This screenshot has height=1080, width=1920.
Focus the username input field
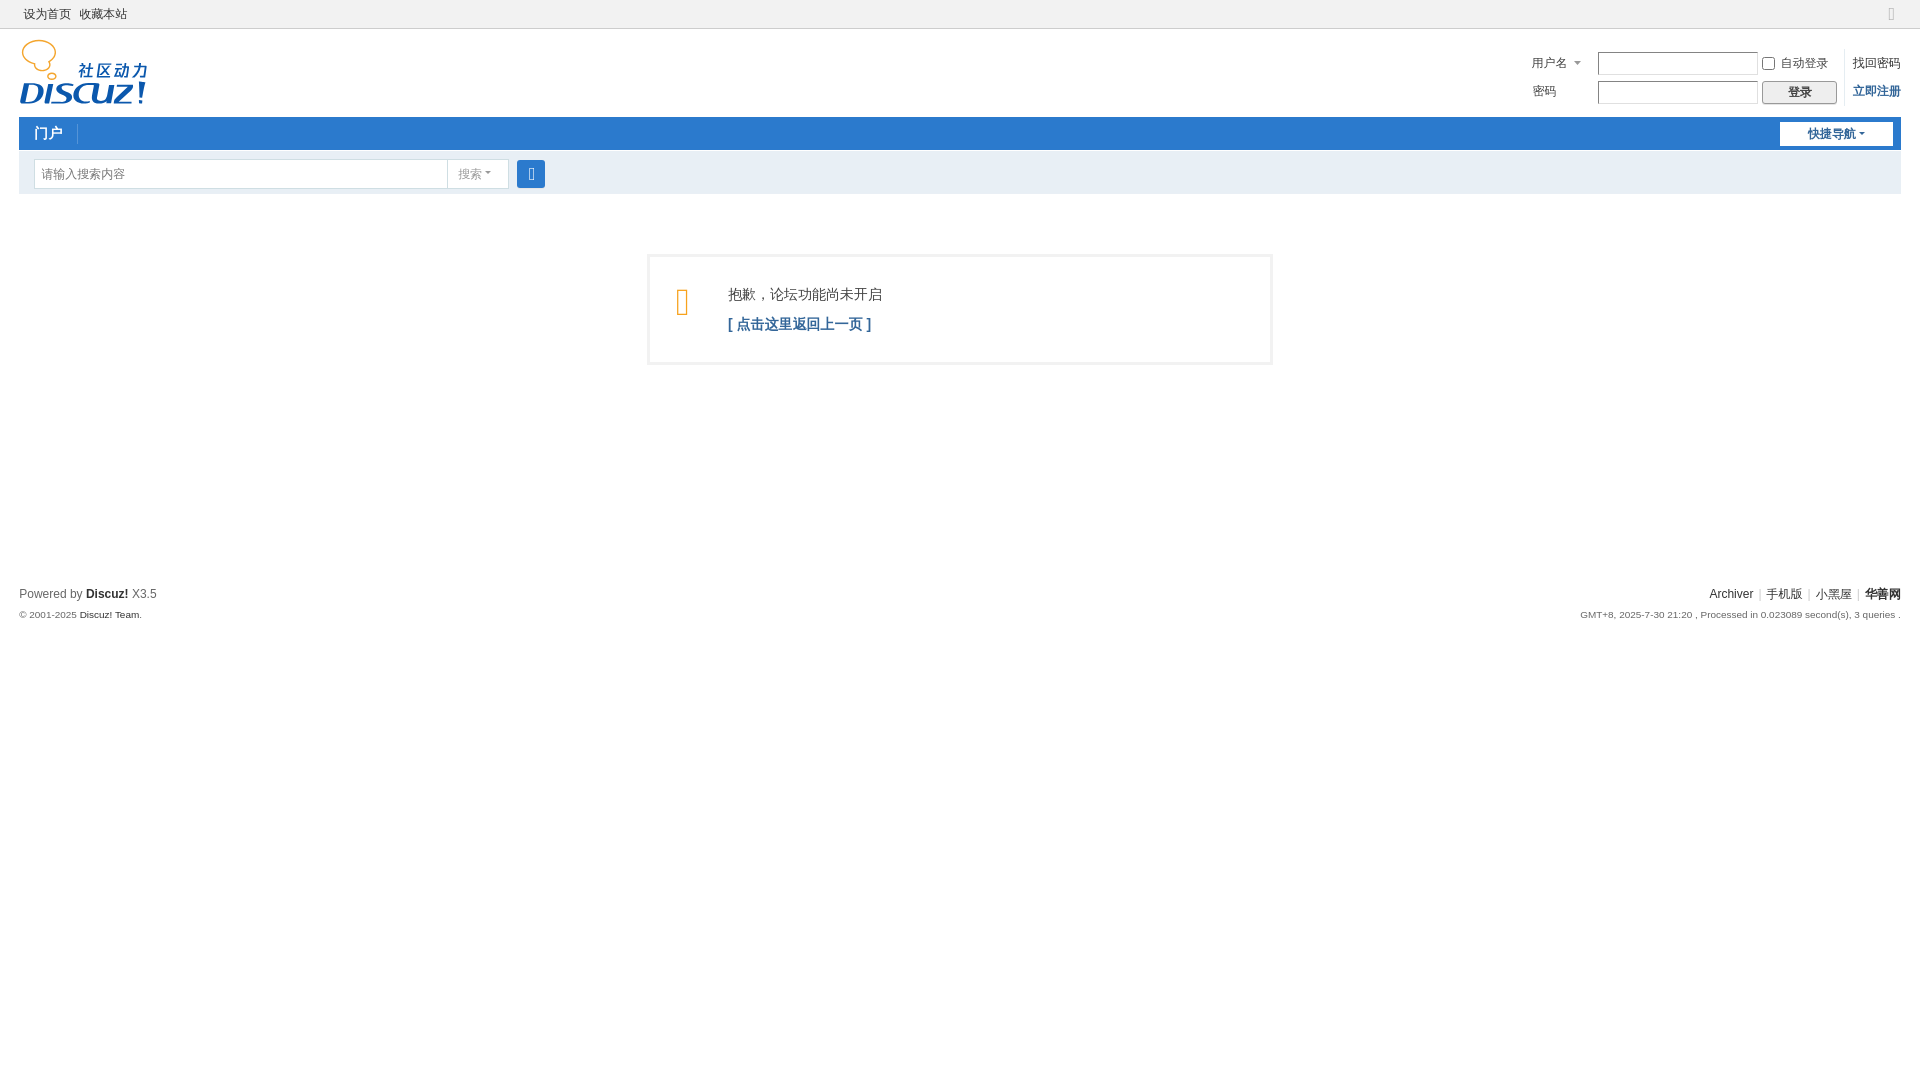[x=1678, y=63]
